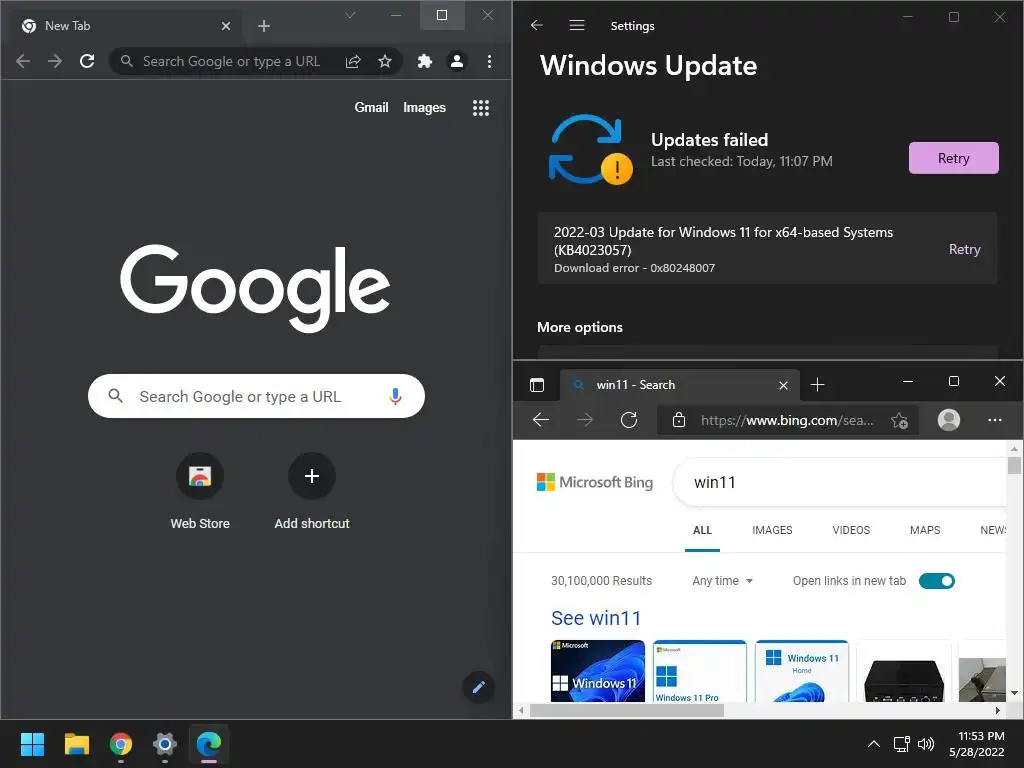Open the Windows 11 wallpaper thumbnail
This screenshot has width=1024, height=768.
(x=597, y=671)
